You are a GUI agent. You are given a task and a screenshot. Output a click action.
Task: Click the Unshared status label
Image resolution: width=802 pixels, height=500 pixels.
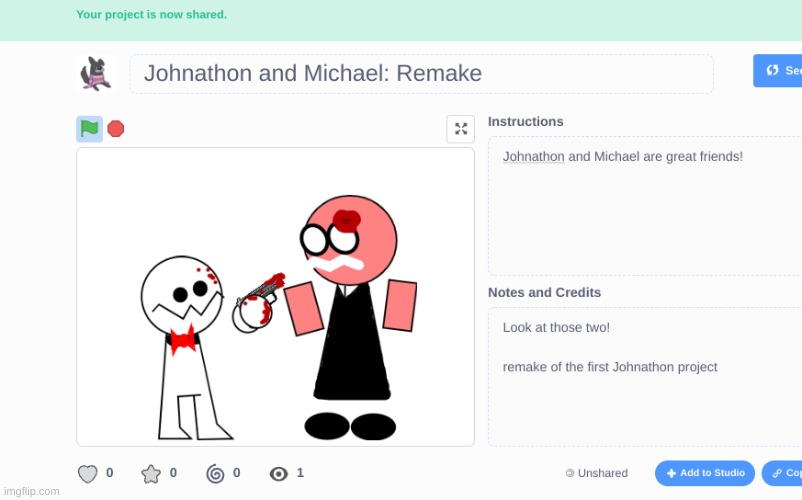tap(597, 474)
